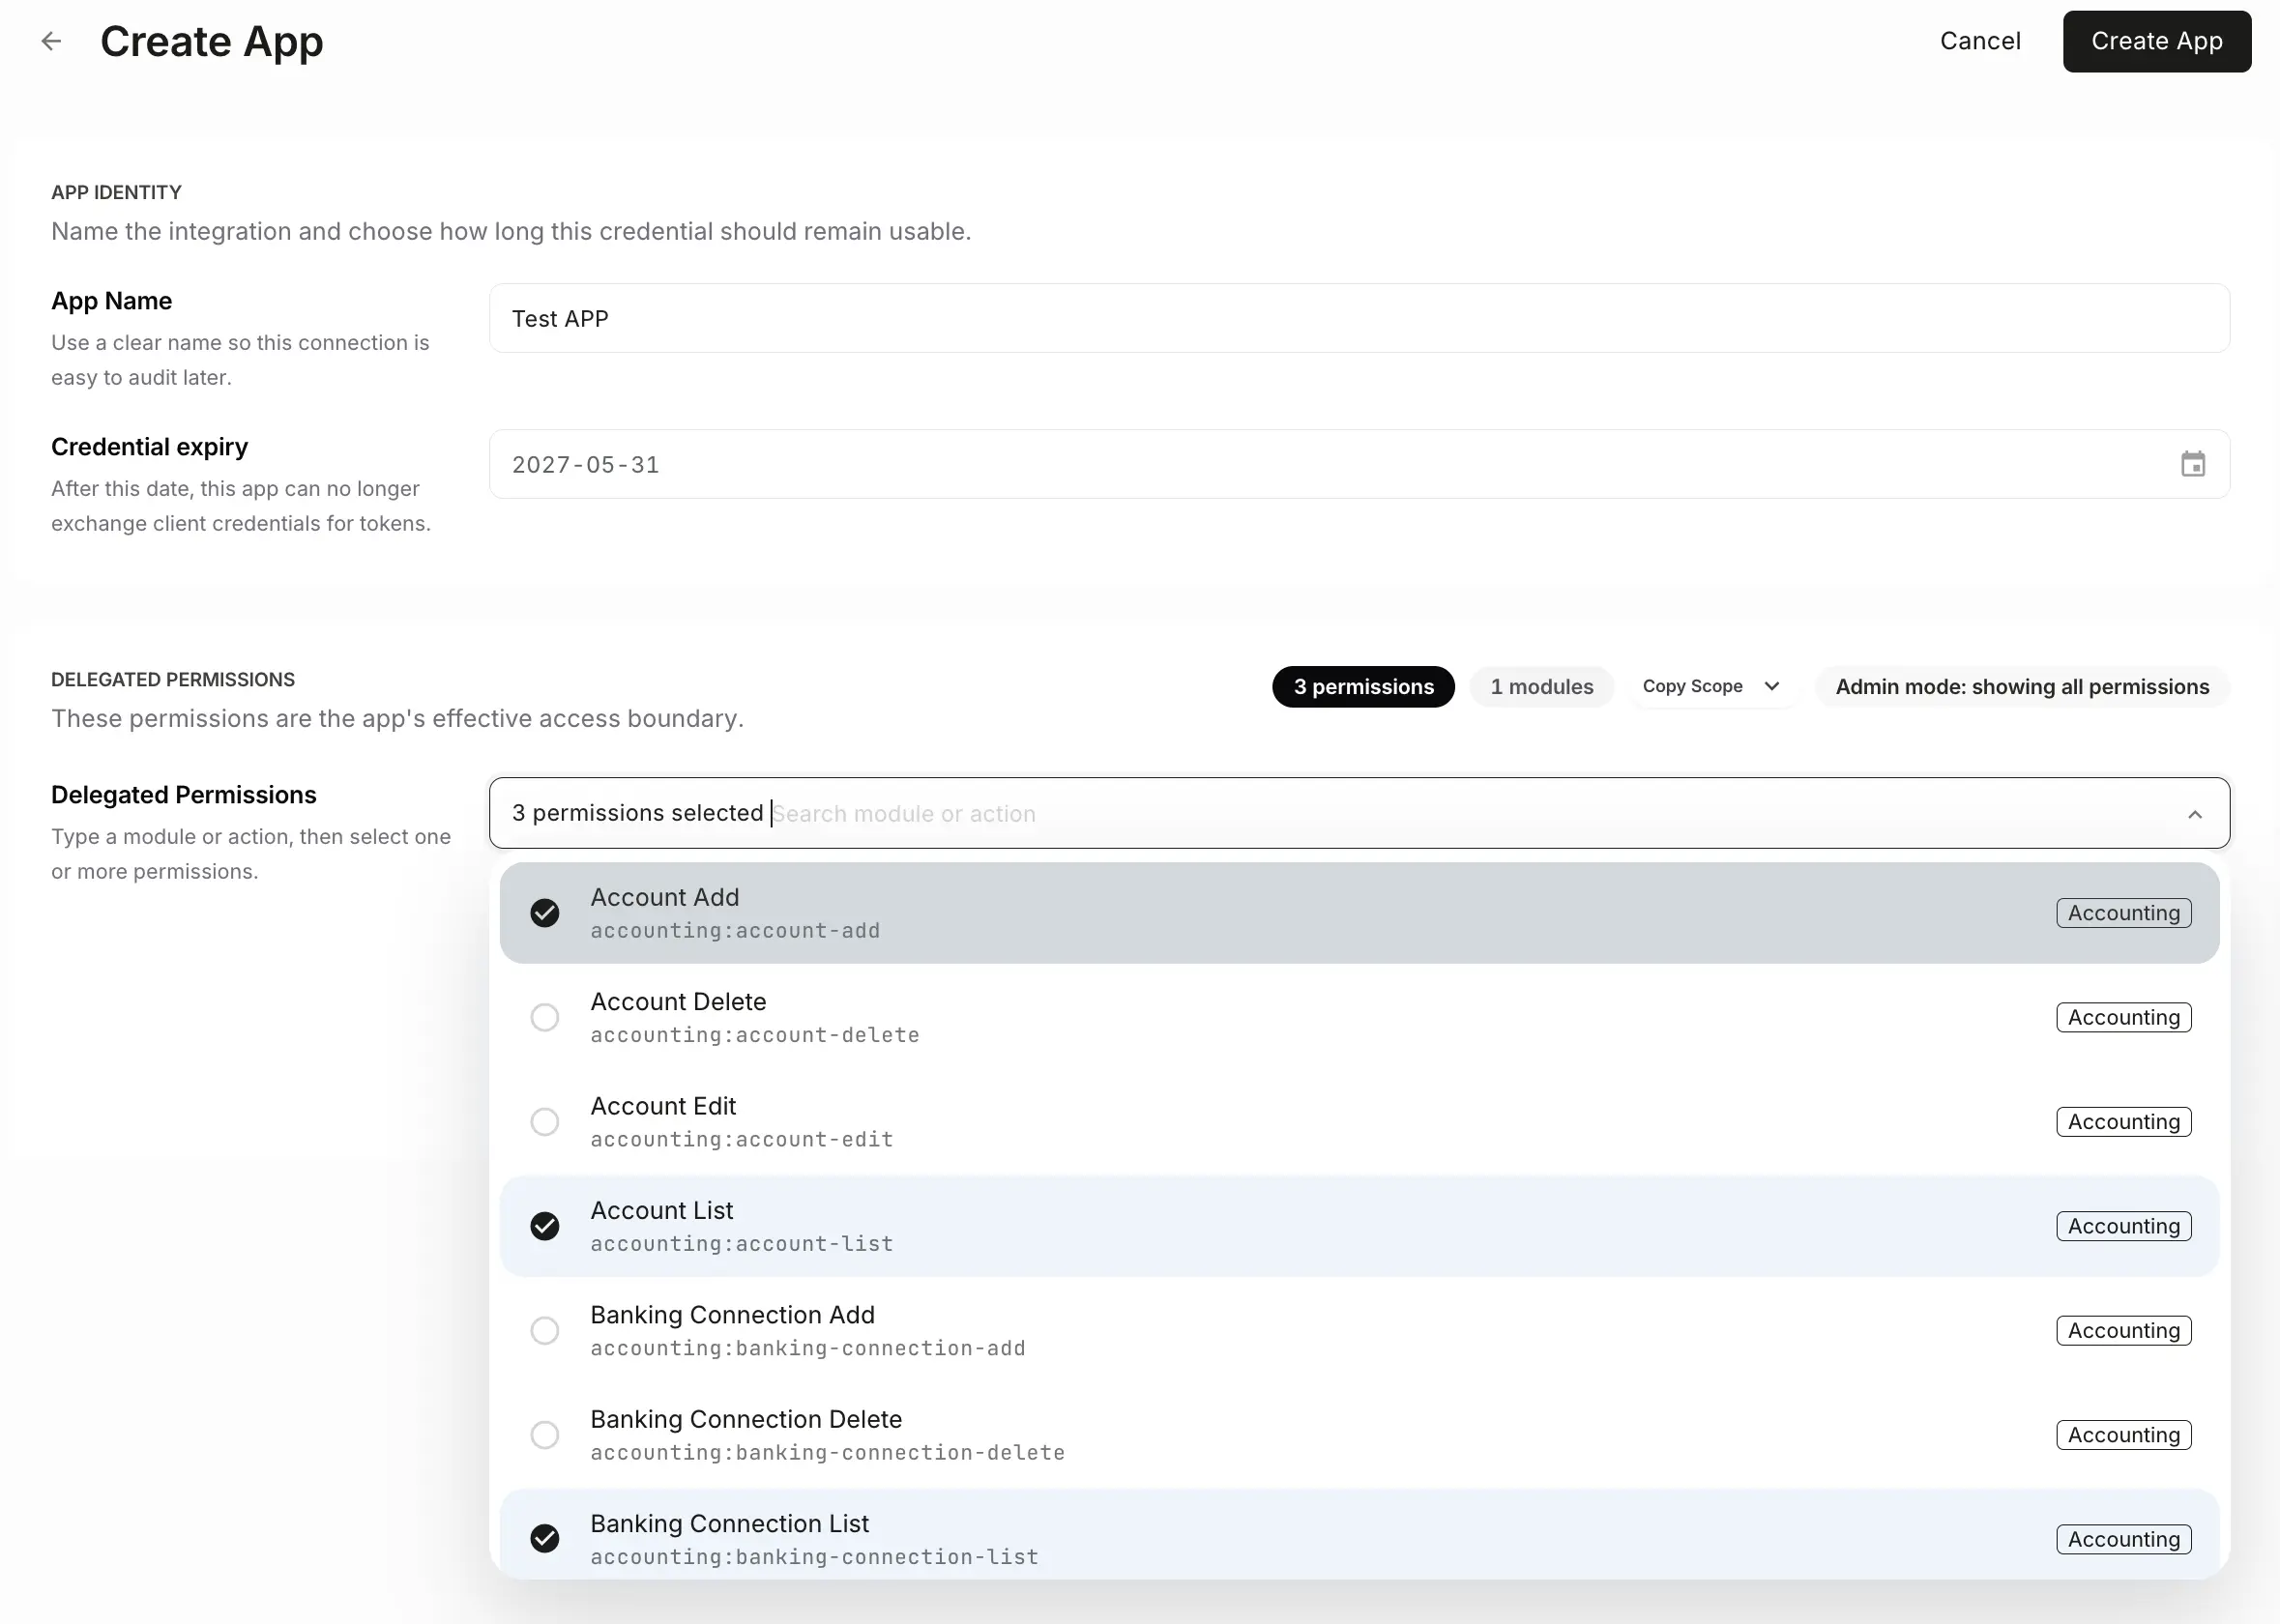Open the calendar date picker icon

tap(2192, 464)
